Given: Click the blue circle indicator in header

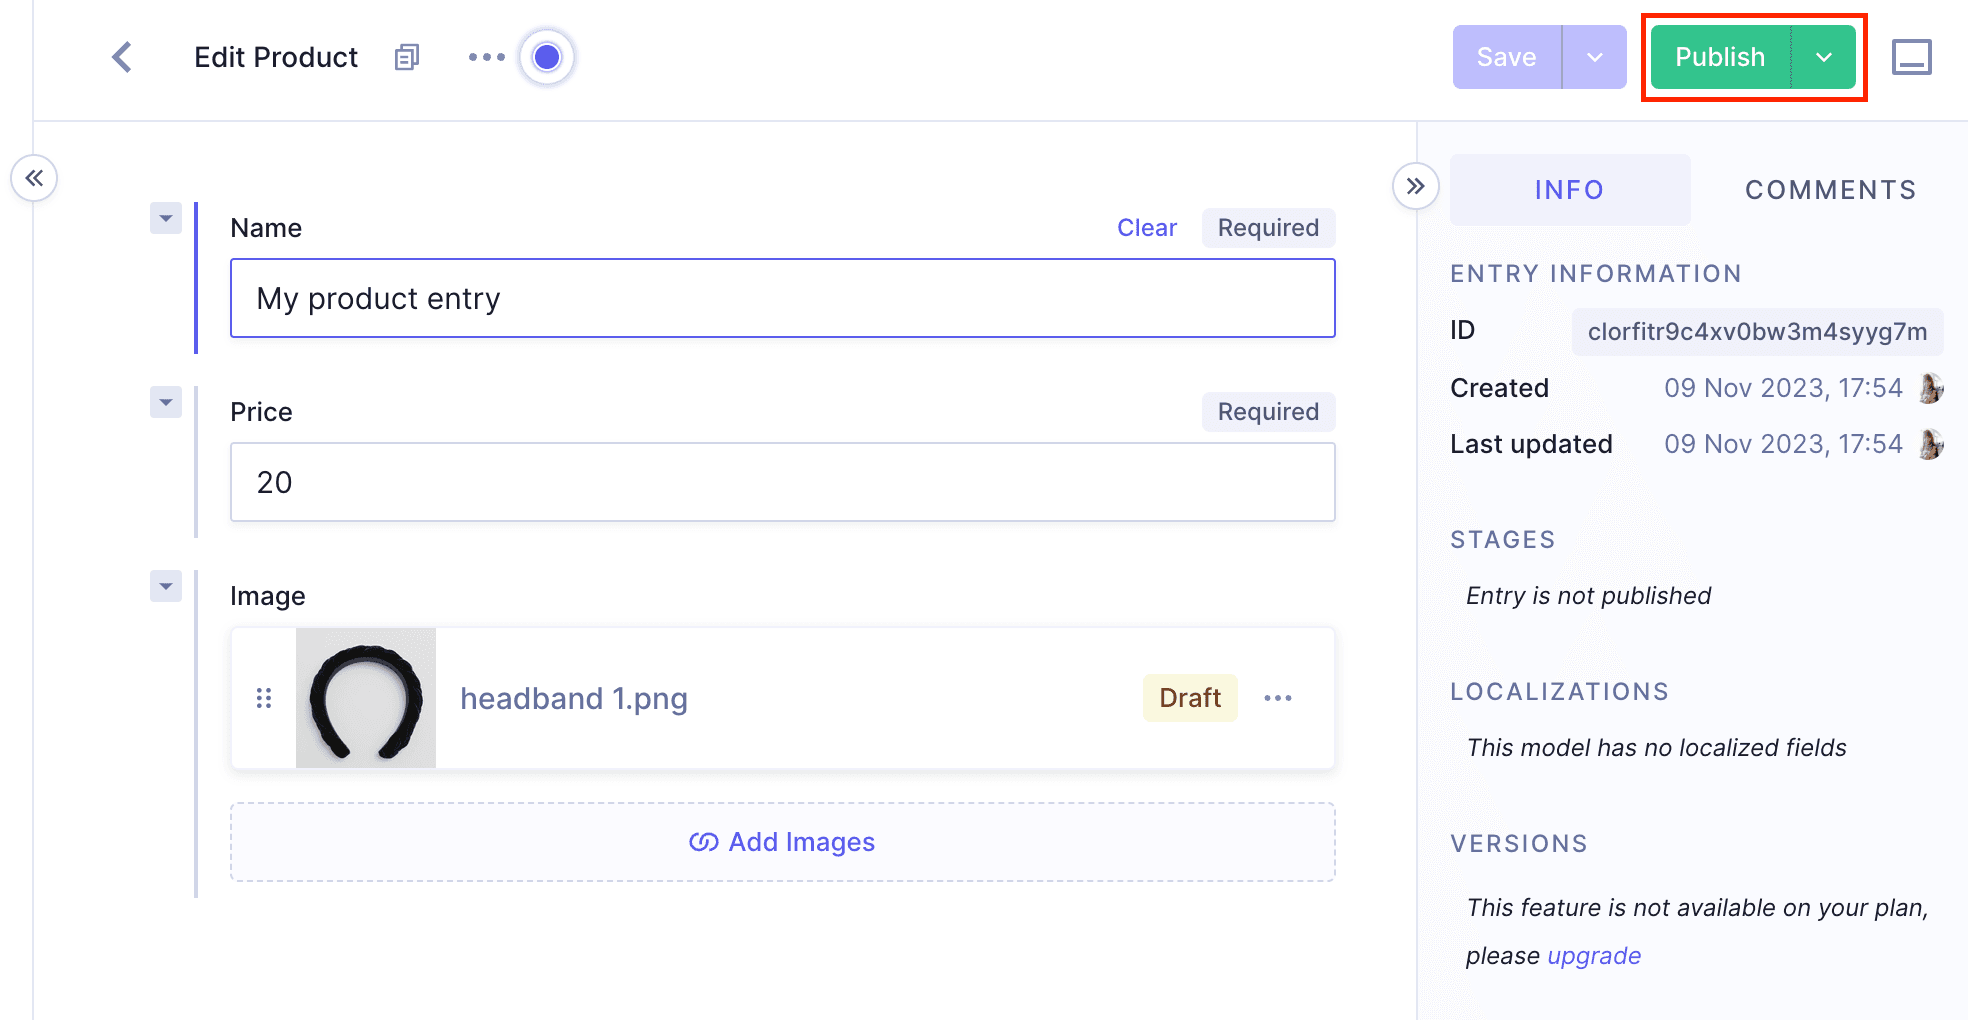Looking at the screenshot, I should pyautogui.click(x=547, y=57).
